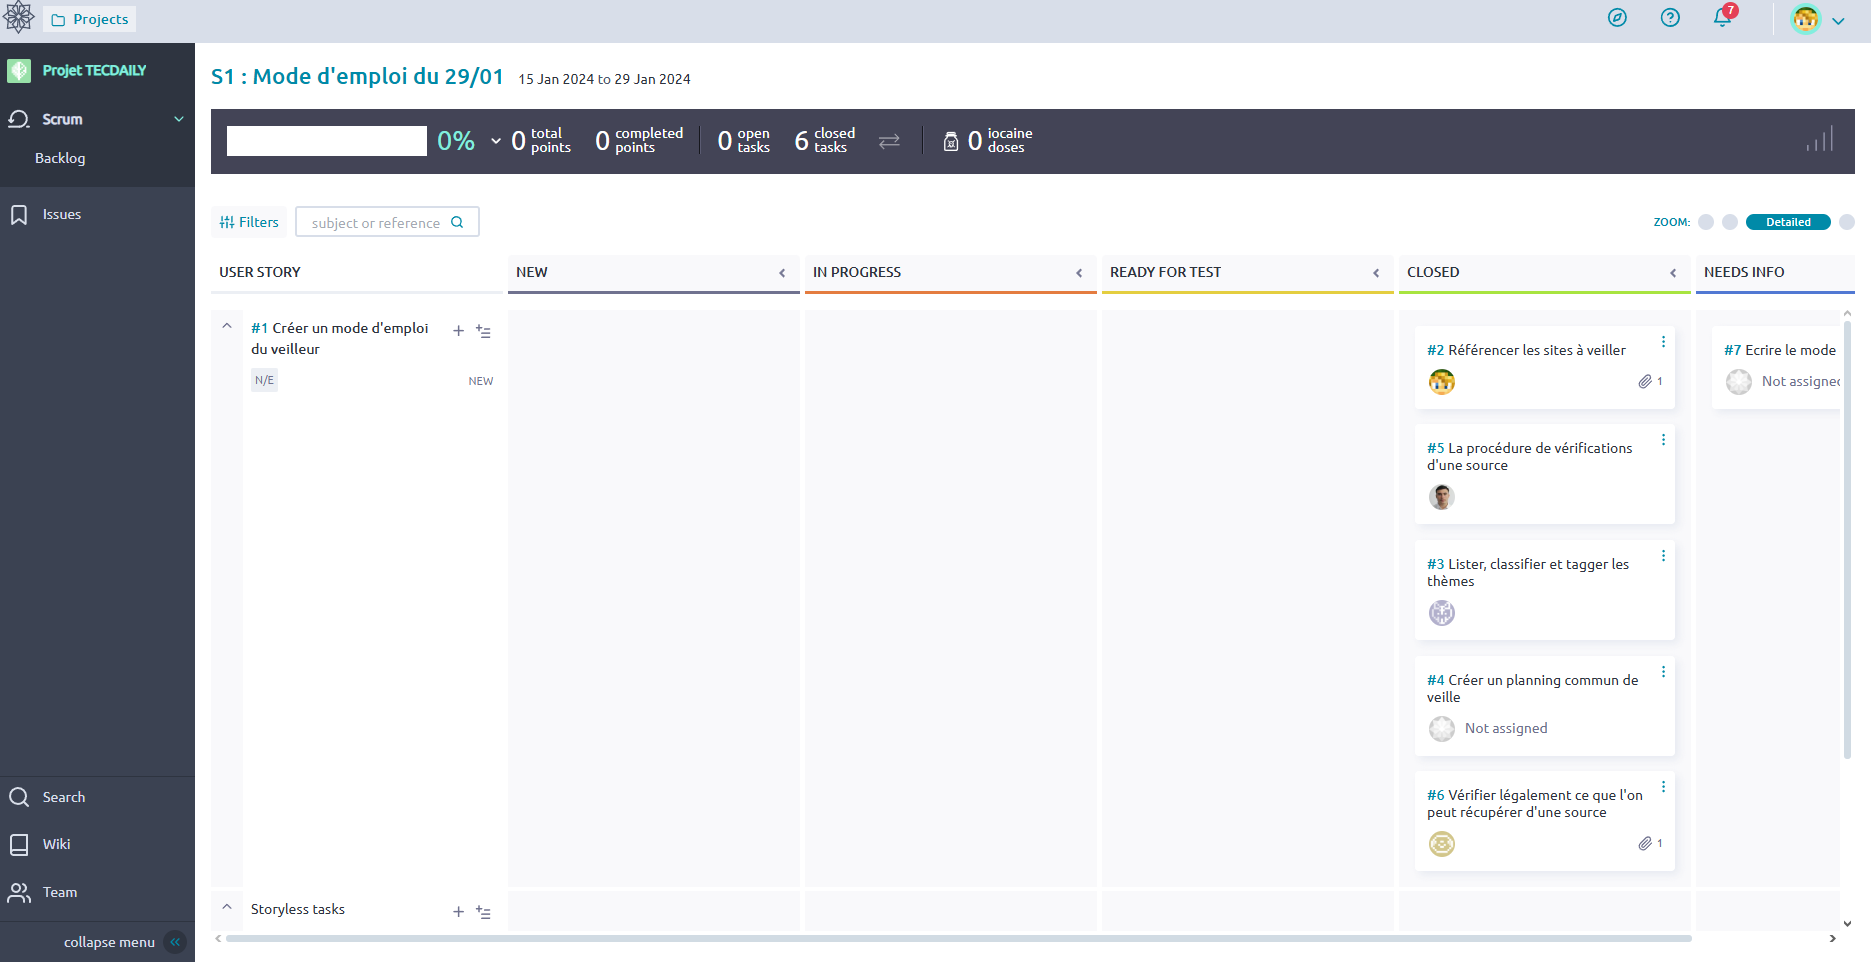Show the burndown graph bars icon
Viewport: 1871px width, 962px height.
1820,140
